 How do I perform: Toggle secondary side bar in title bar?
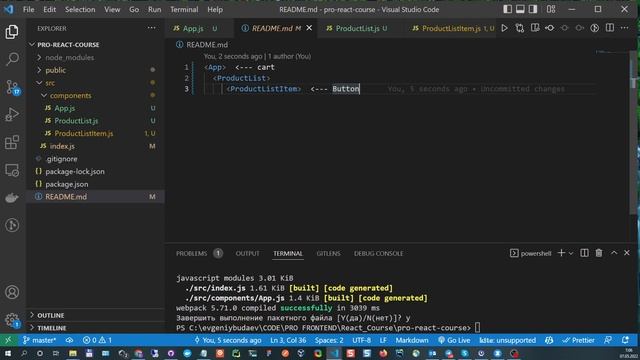pyautogui.click(x=533, y=9)
